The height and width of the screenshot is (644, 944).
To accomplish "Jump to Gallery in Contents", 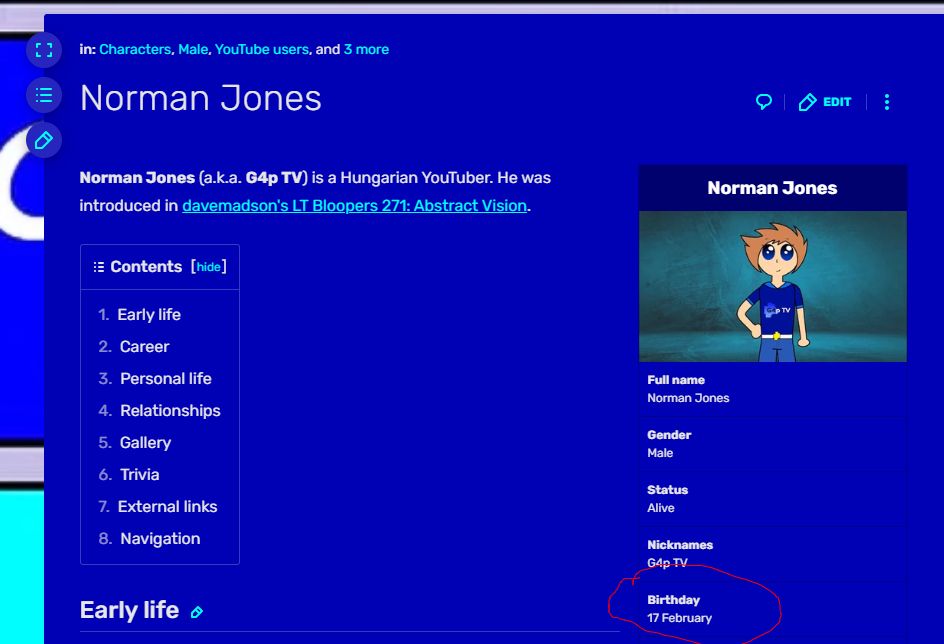I will tap(146, 442).
